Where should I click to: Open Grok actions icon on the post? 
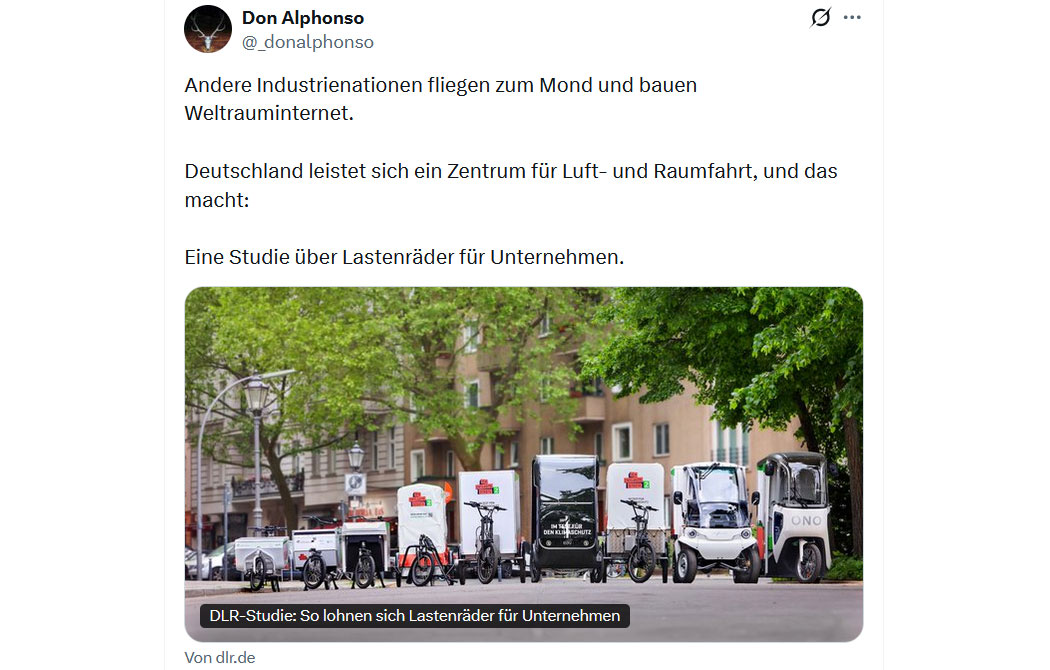point(820,17)
